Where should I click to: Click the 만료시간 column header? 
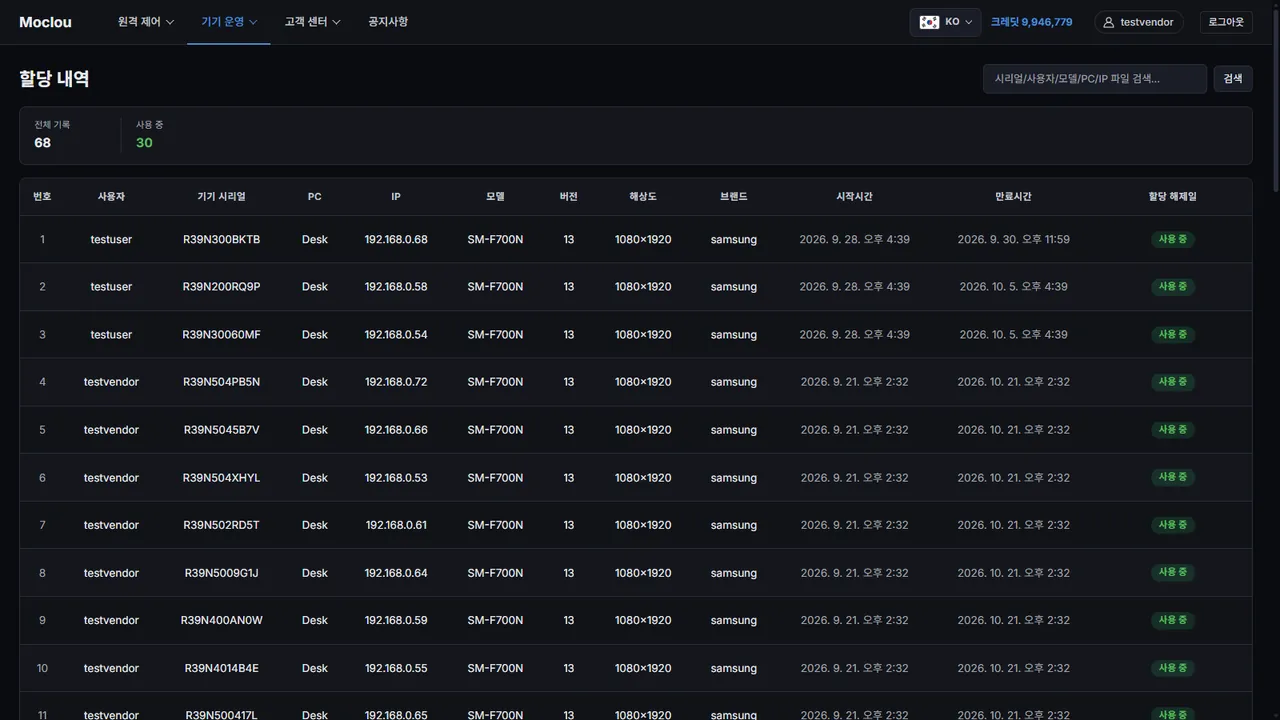click(1013, 197)
